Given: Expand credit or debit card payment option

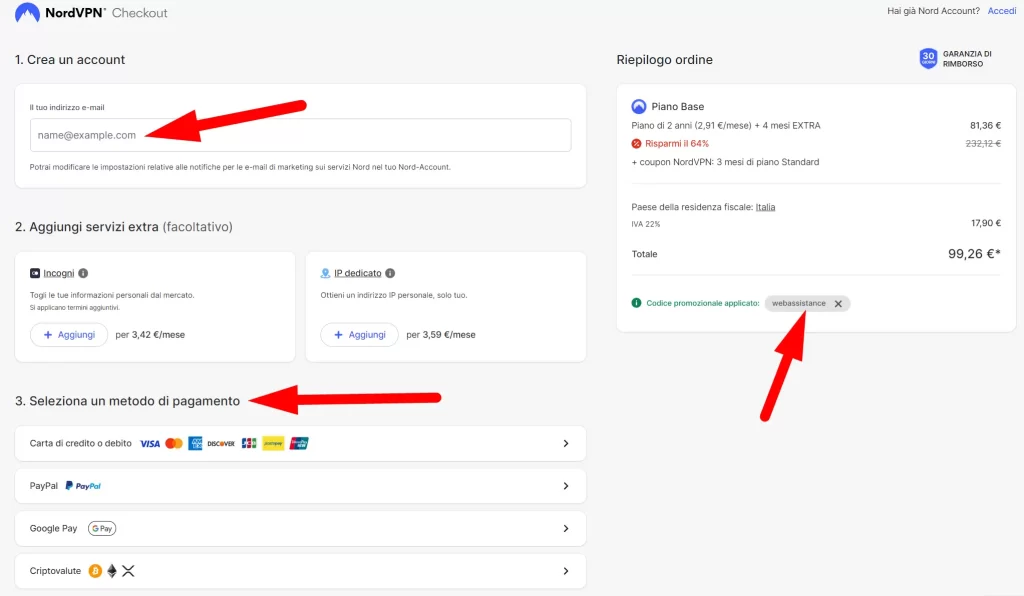Looking at the screenshot, I should click(300, 443).
